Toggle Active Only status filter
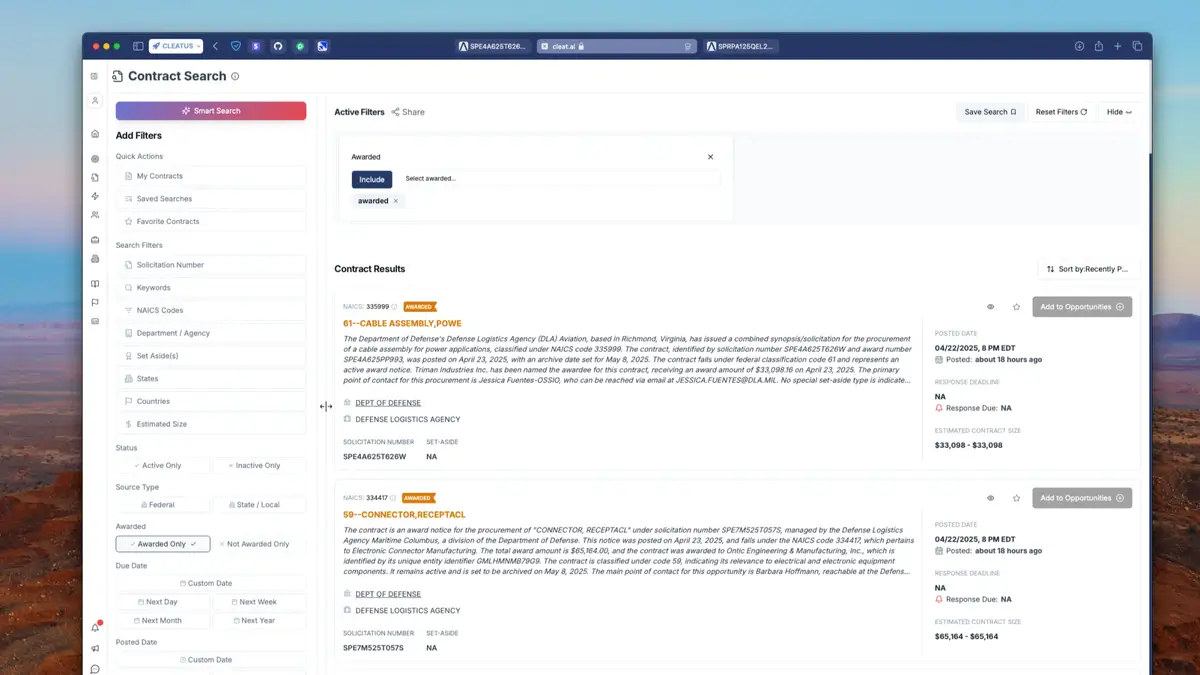 (x=163, y=466)
